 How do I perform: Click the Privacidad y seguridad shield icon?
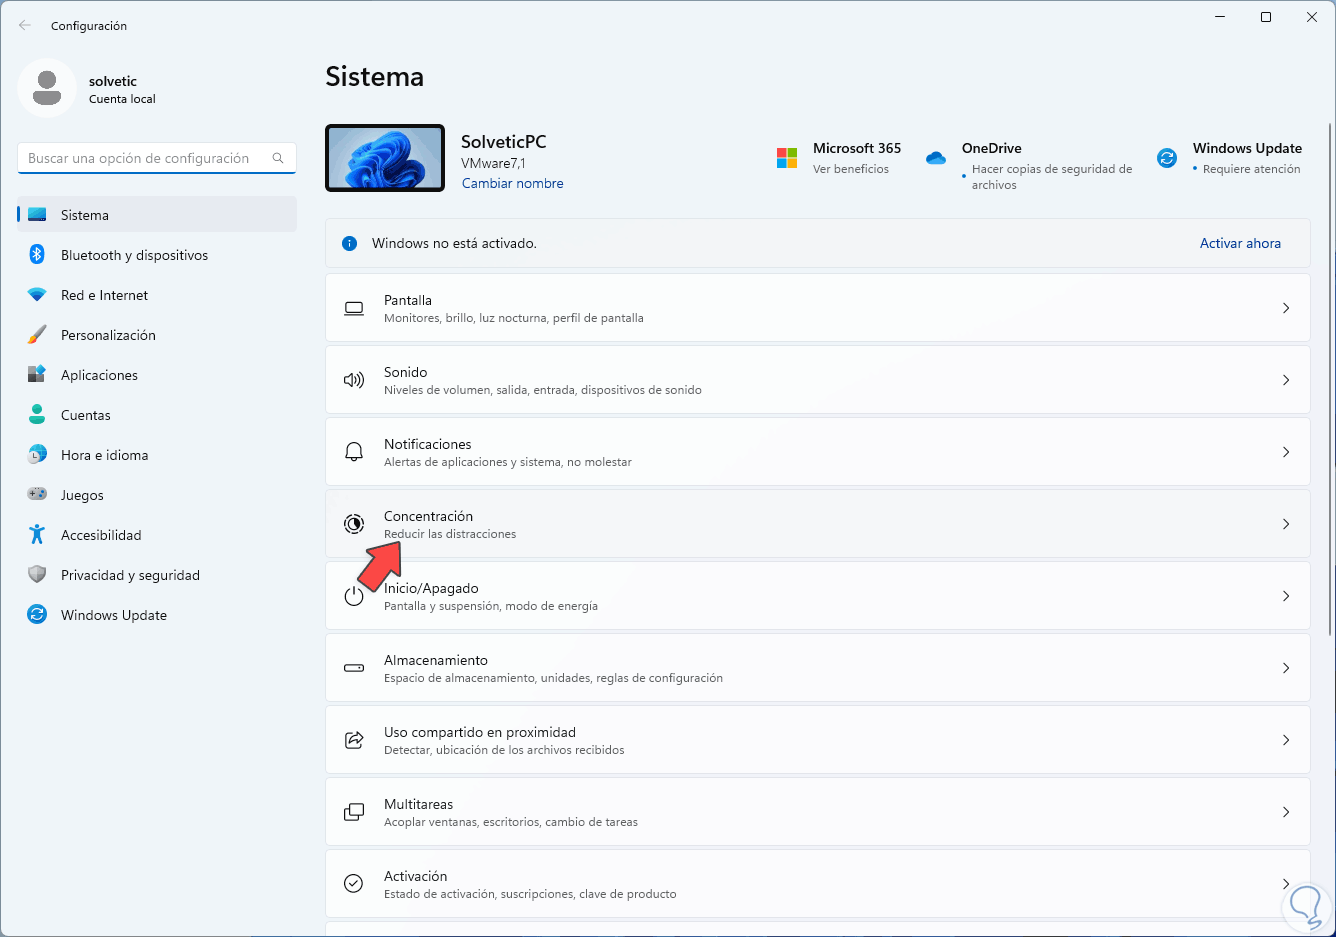[x=37, y=575]
